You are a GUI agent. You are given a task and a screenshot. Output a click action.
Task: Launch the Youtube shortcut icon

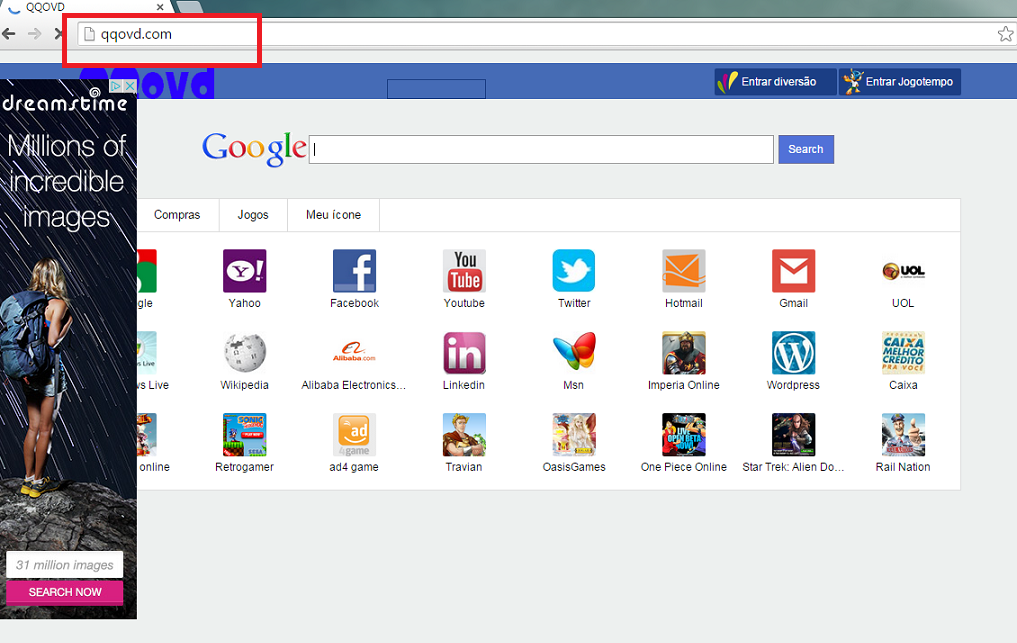464,271
